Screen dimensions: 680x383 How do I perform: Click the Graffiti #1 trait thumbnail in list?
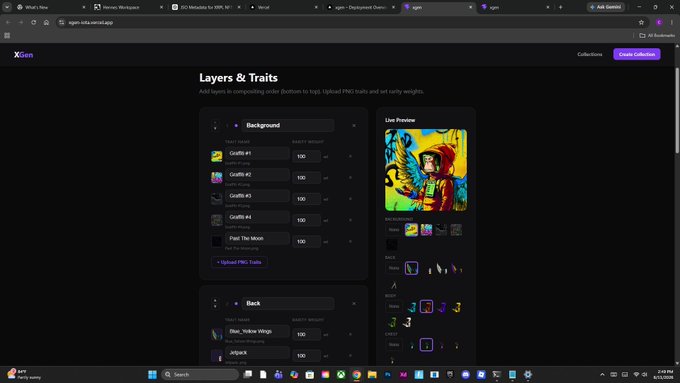click(216, 156)
